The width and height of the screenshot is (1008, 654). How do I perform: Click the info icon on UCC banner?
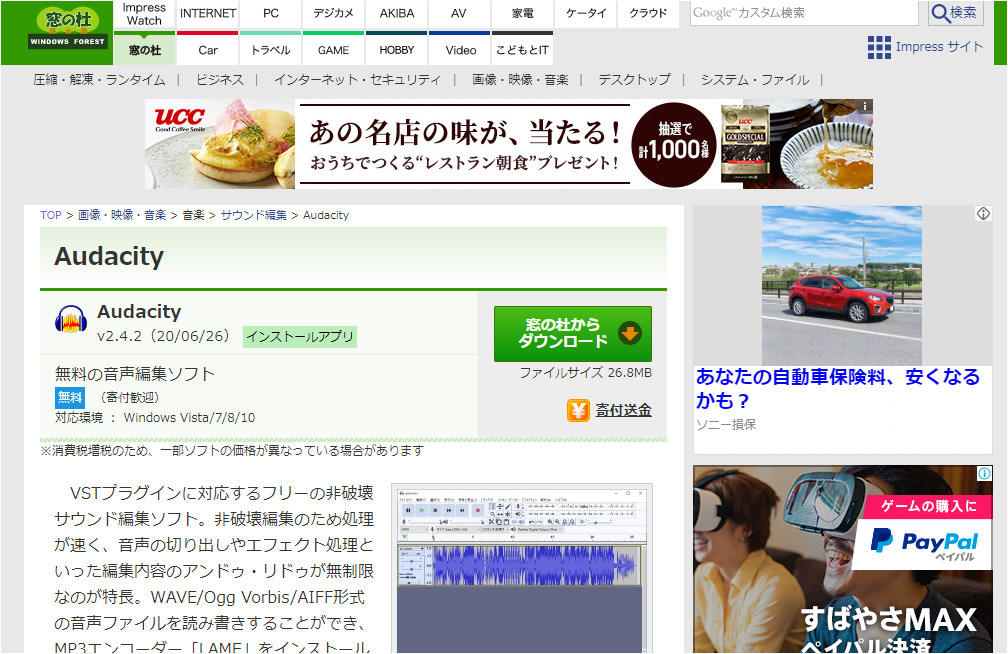click(x=866, y=106)
